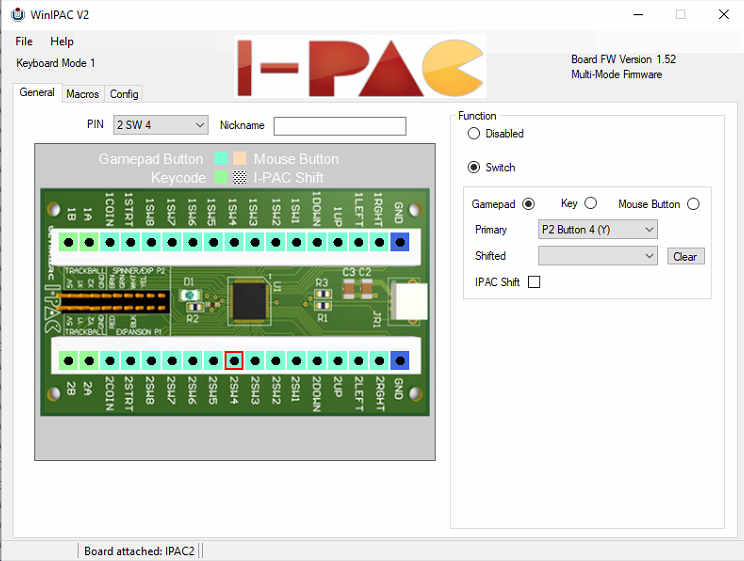Click the Board FW Version 1.52 text

[x=623, y=59]
